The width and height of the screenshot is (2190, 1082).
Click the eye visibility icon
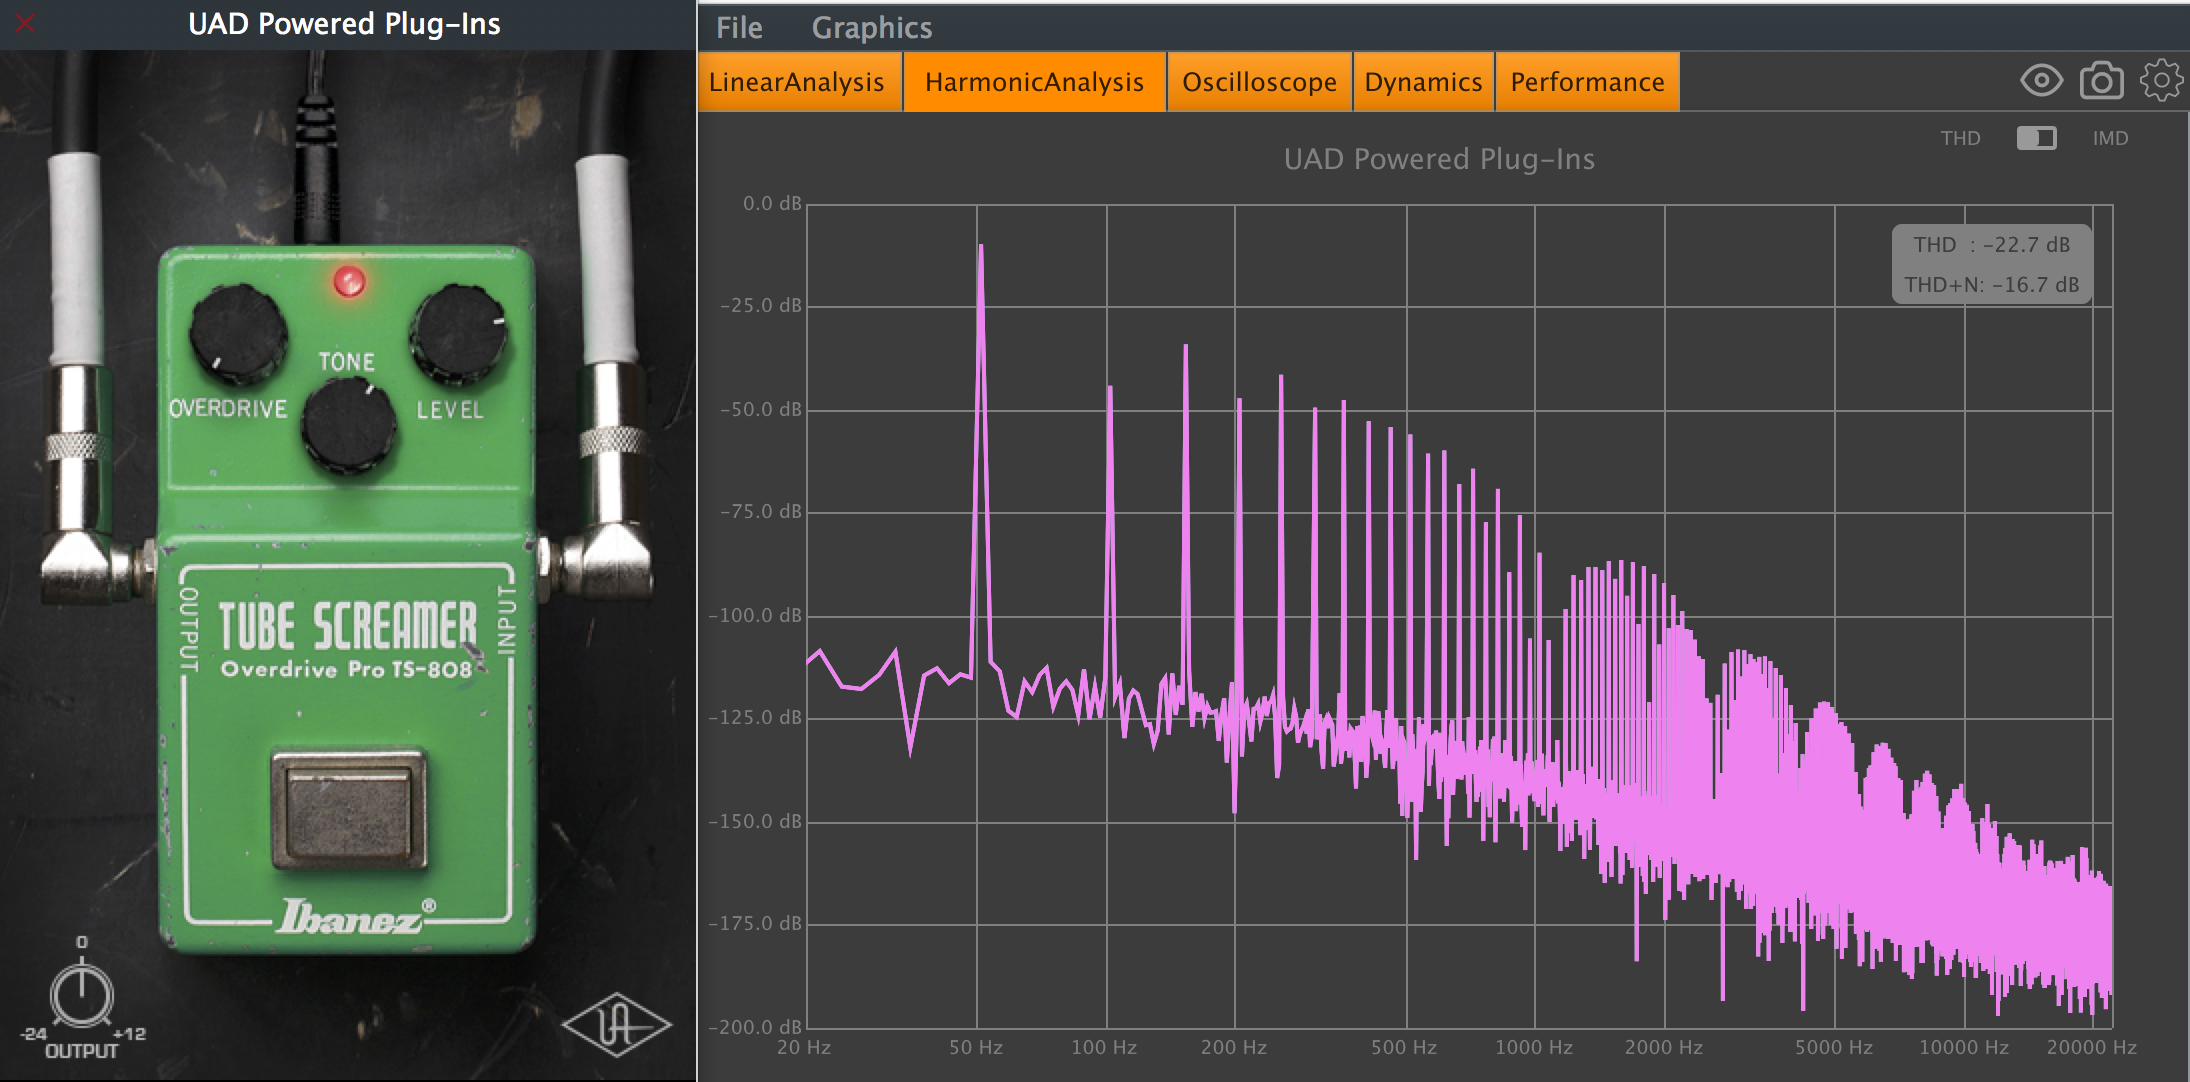(2041, 80)
